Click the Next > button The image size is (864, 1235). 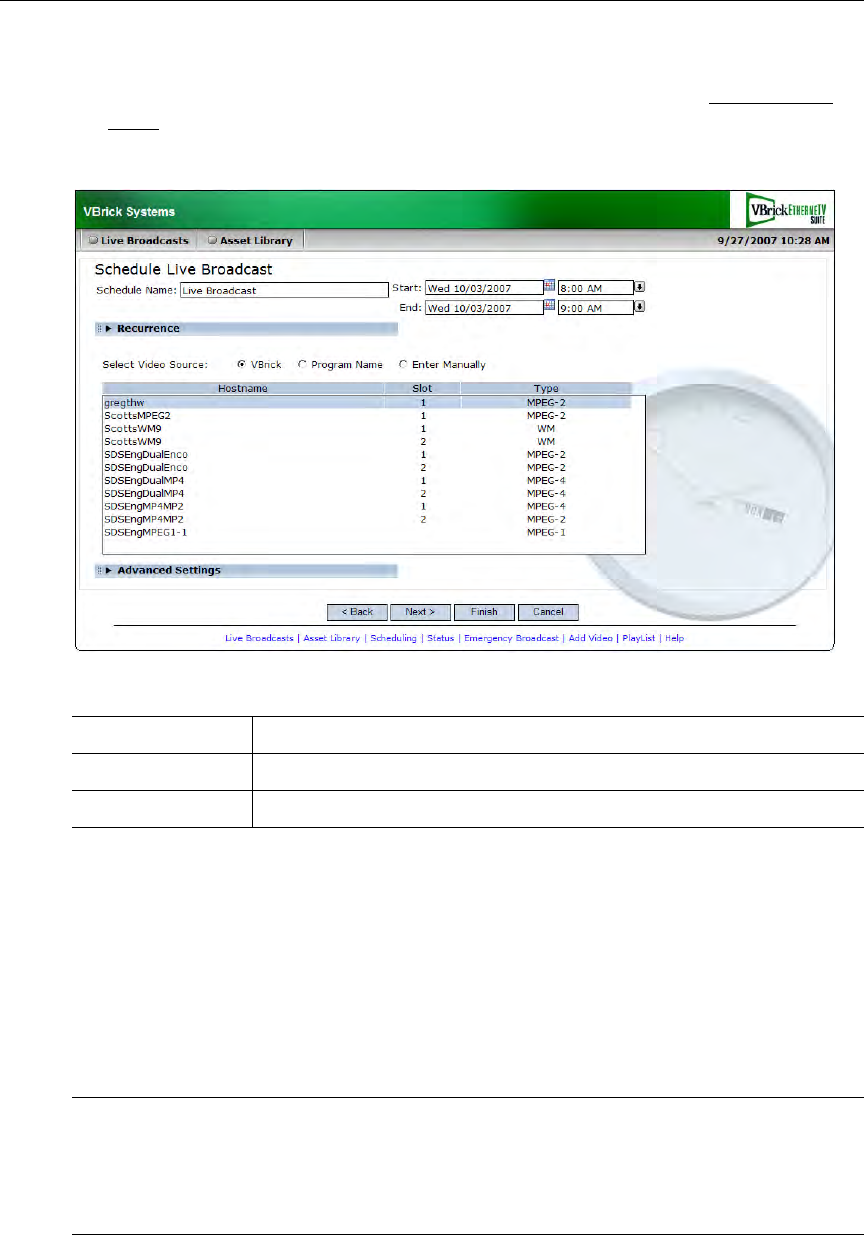pos(420,612)
